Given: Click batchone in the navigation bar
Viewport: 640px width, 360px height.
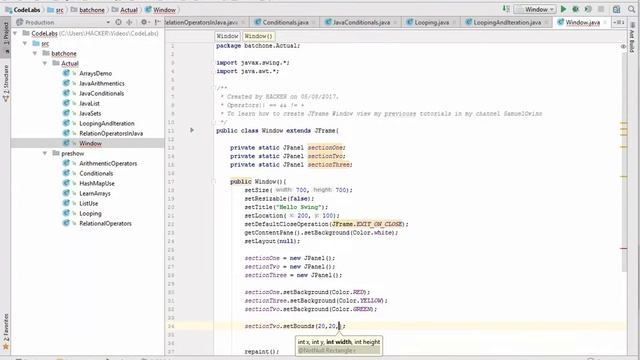Looking at the screenshot, I should pos(87,9).
